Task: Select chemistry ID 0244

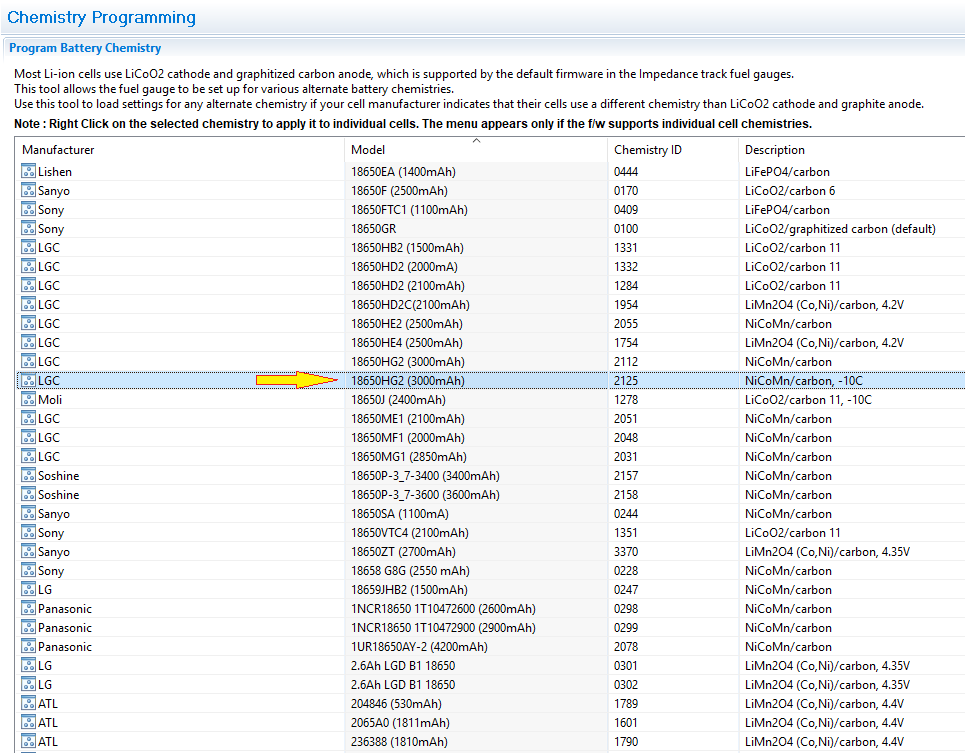Action: pyautogui.click(x=626, y=514)
